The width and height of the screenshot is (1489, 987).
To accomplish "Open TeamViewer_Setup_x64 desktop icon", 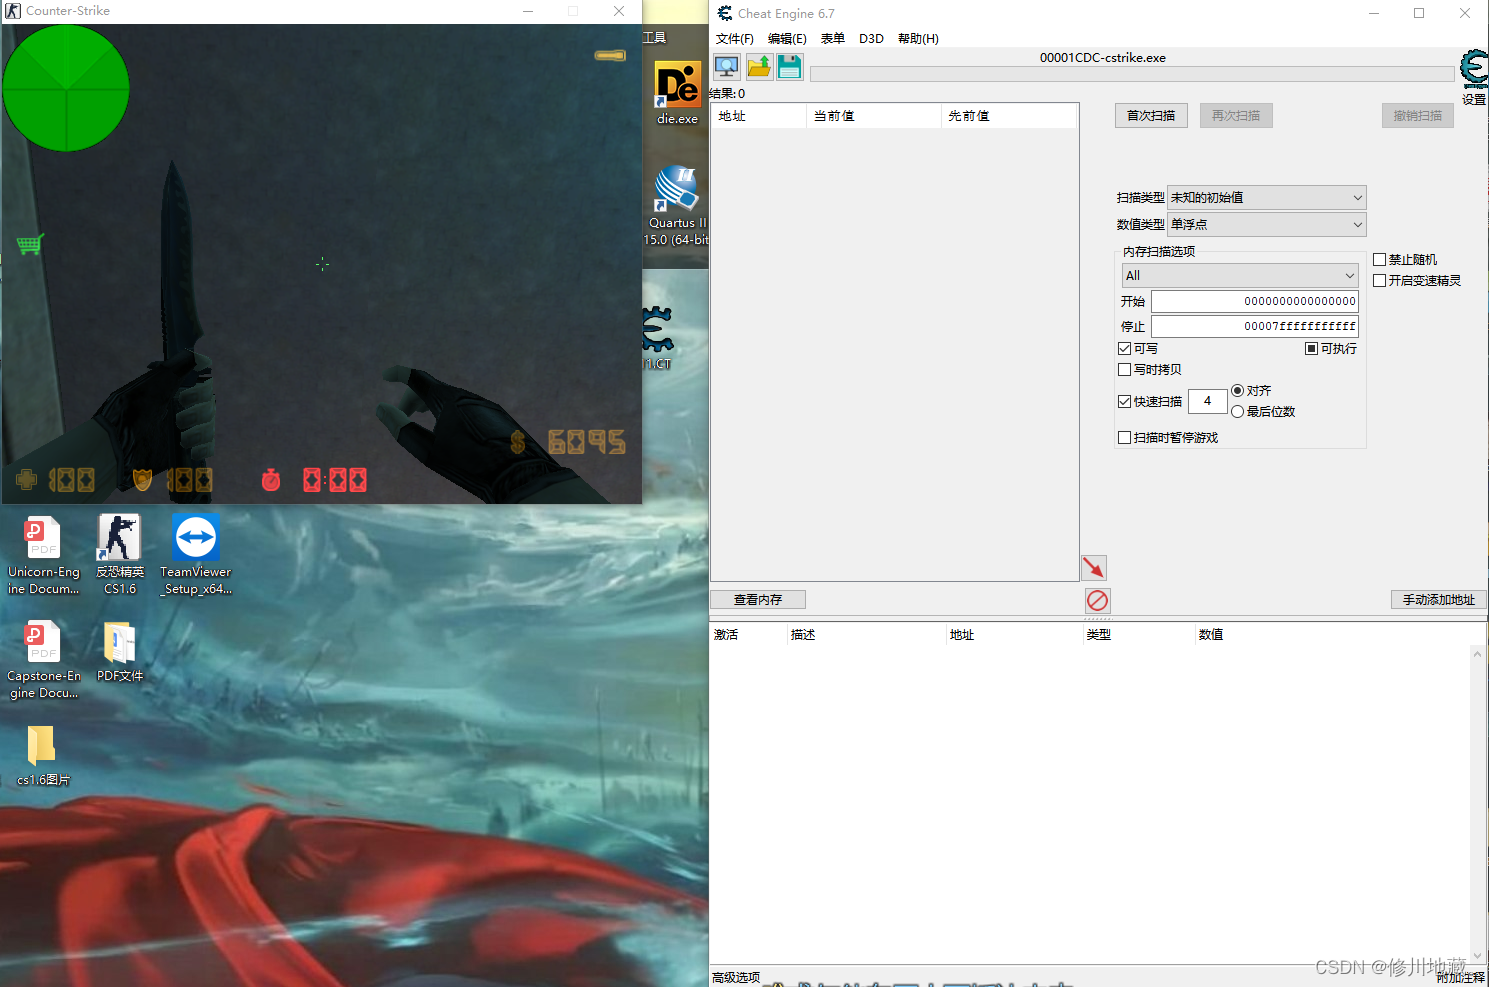I will click(x=196, y=556).
